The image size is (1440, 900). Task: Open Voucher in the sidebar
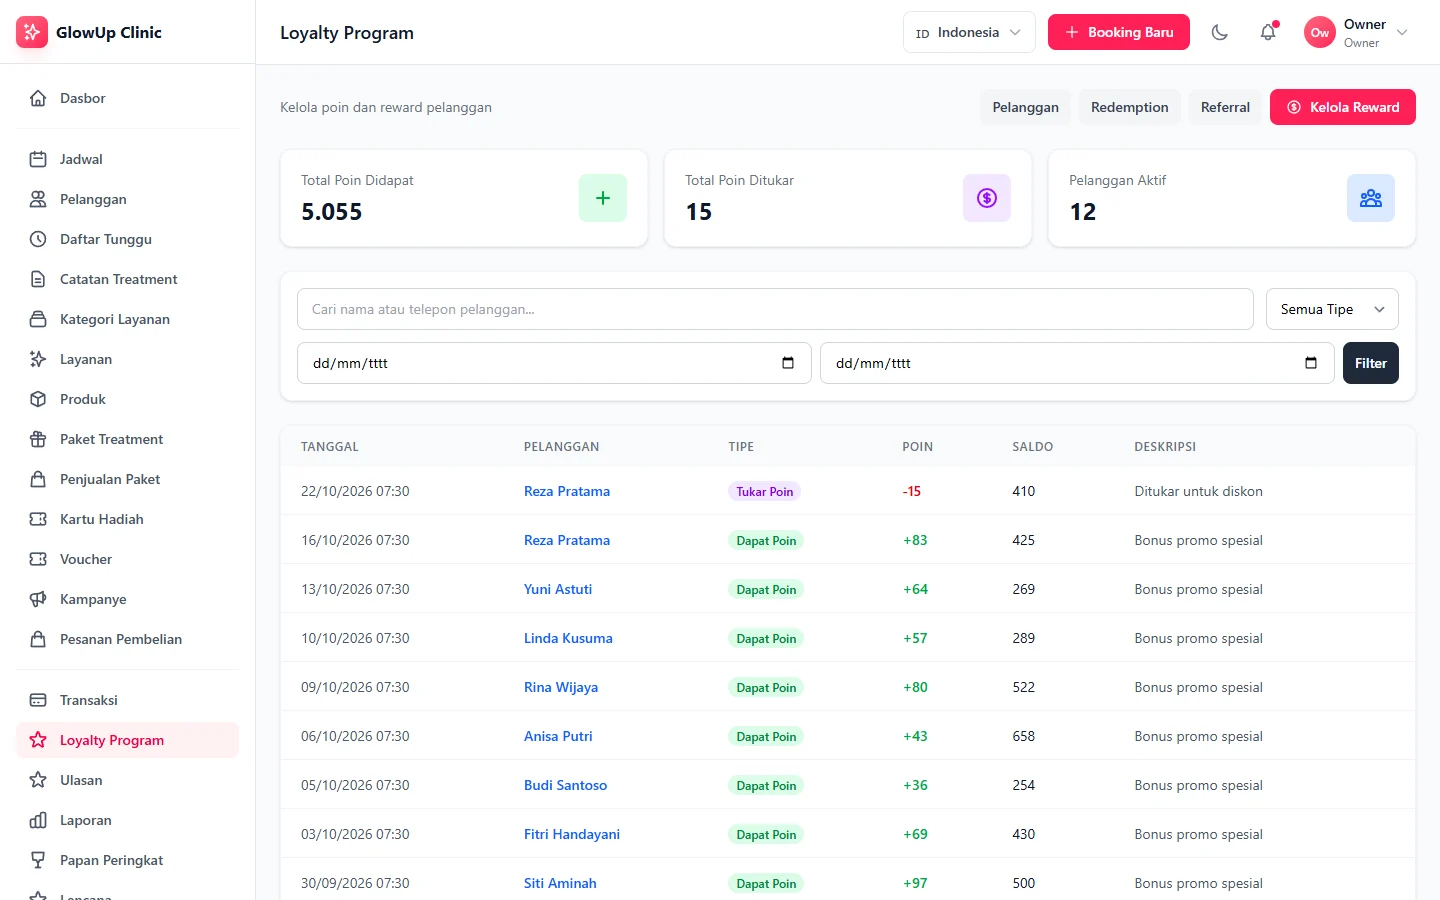(128, 559)
